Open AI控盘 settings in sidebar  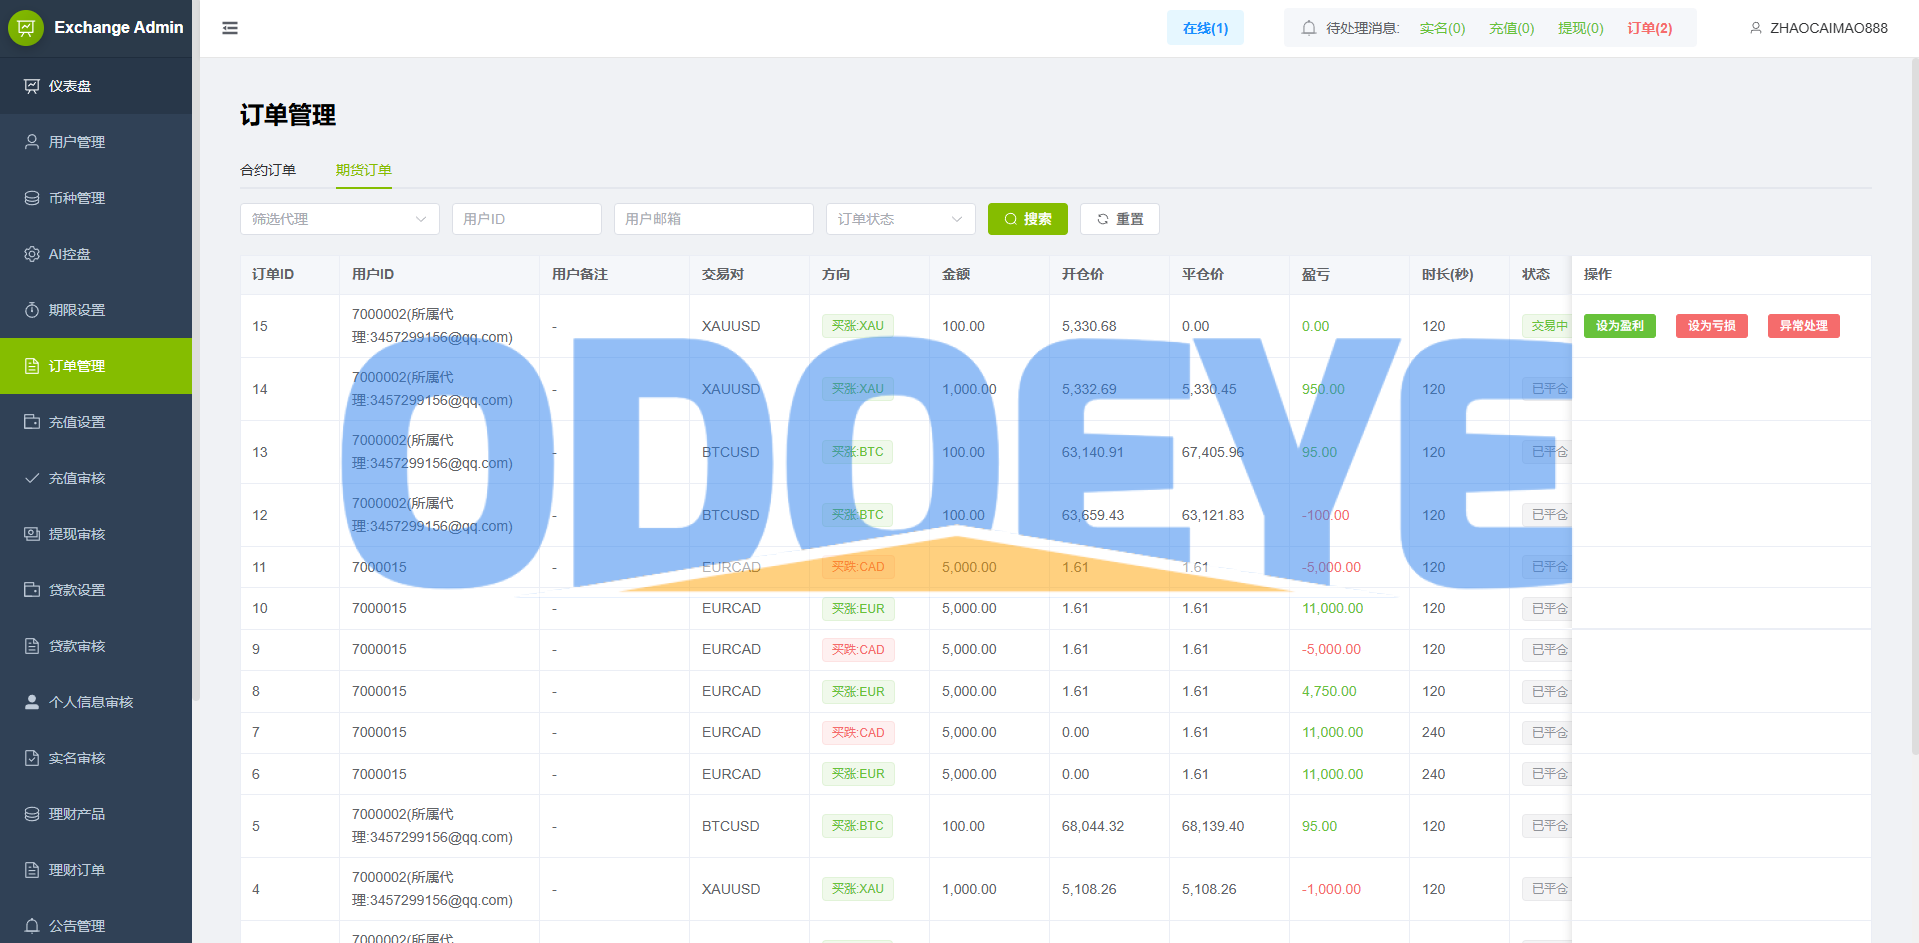tap(69, 254)
